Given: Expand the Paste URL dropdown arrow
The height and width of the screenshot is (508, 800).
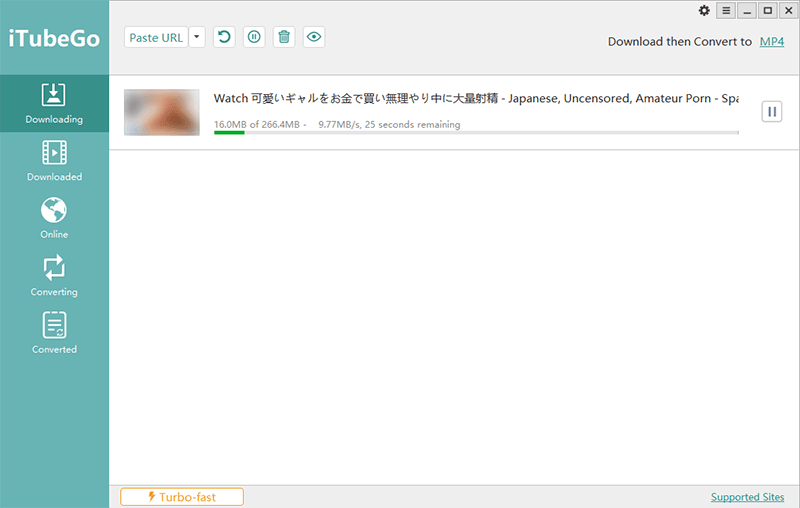Looking at the screenshot, I should coord(197,37).
